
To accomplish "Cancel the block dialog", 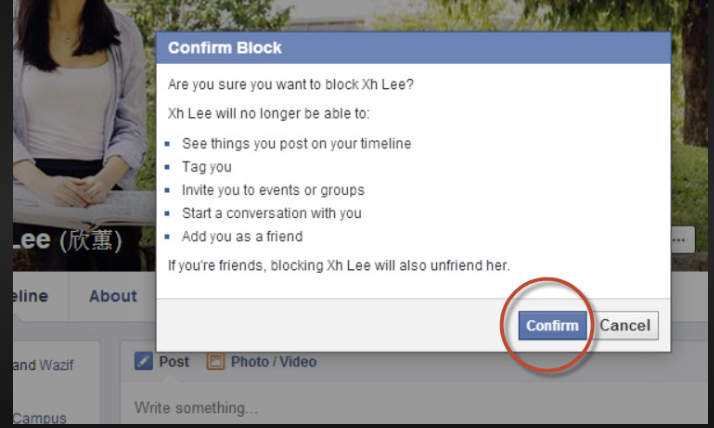I will click(x=625, y=325).
